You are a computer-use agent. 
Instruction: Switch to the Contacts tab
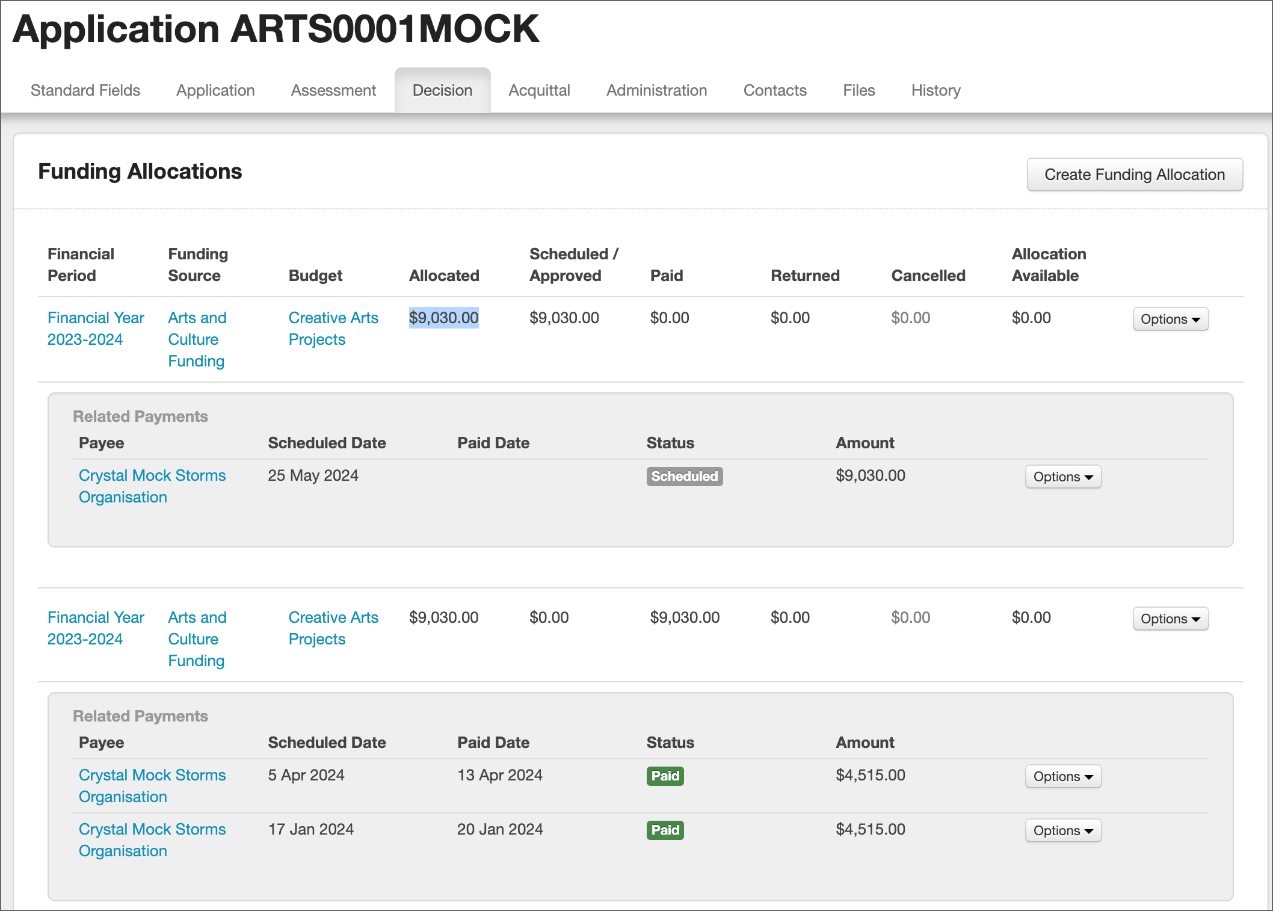point(774,90)
